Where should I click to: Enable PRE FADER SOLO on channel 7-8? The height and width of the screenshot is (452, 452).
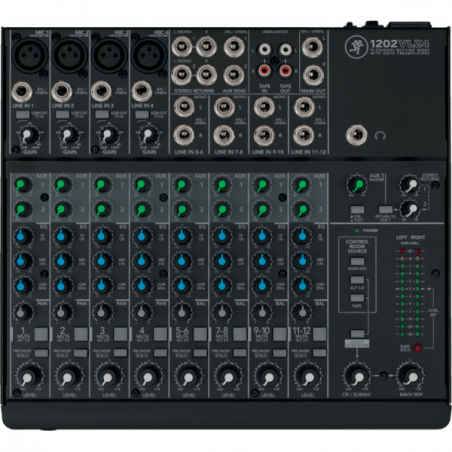click(x=240, y=353)
